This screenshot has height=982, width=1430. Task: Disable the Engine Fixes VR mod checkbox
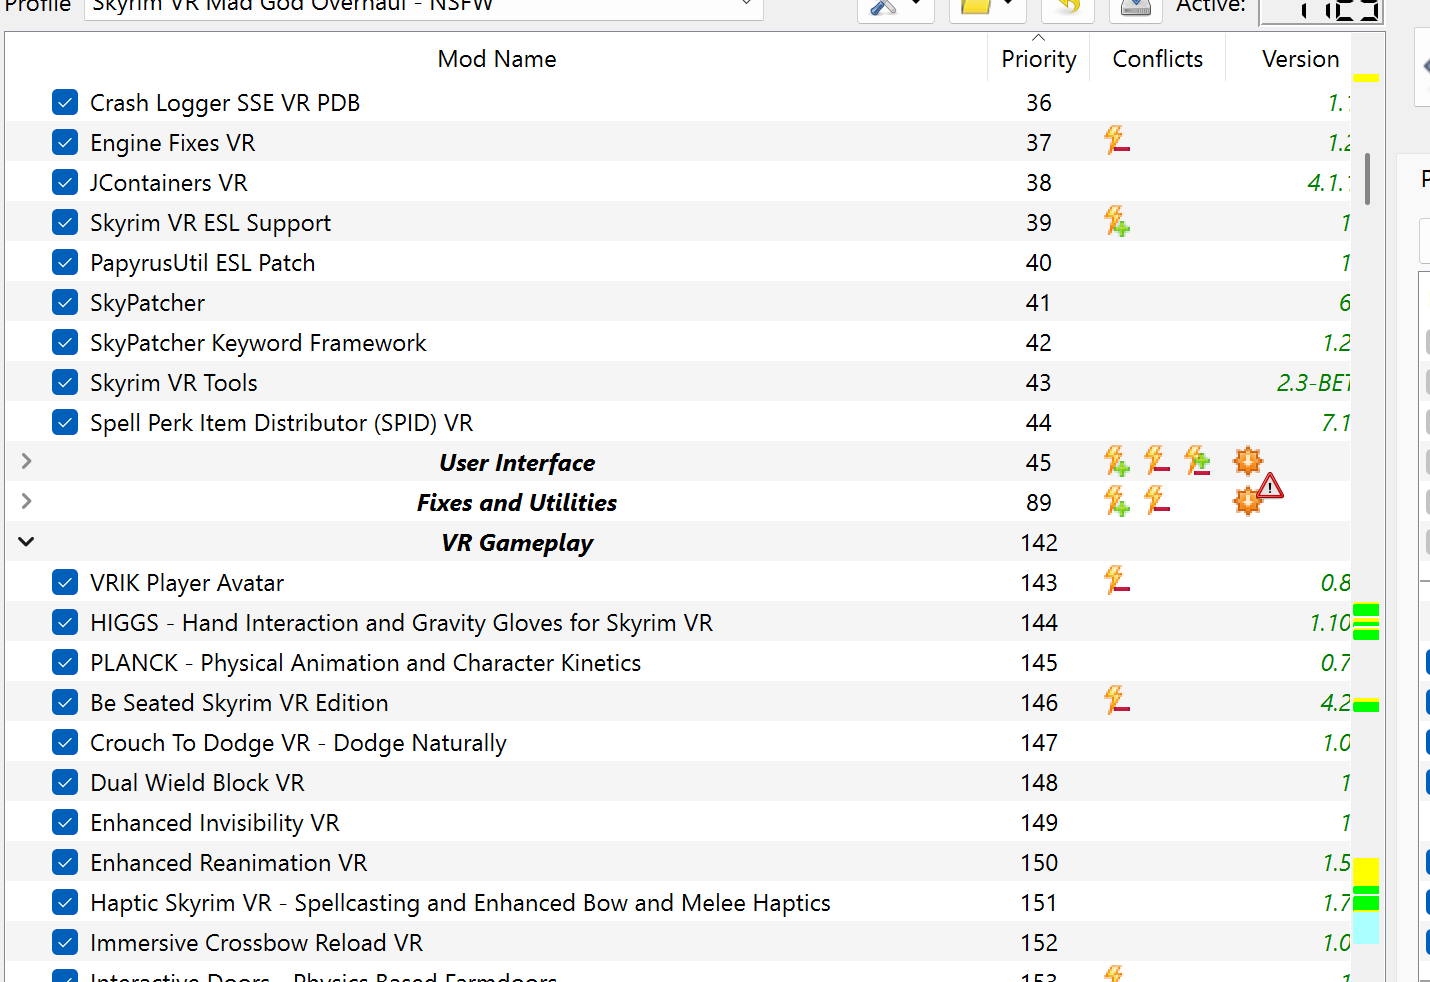(x=65, y=142)
